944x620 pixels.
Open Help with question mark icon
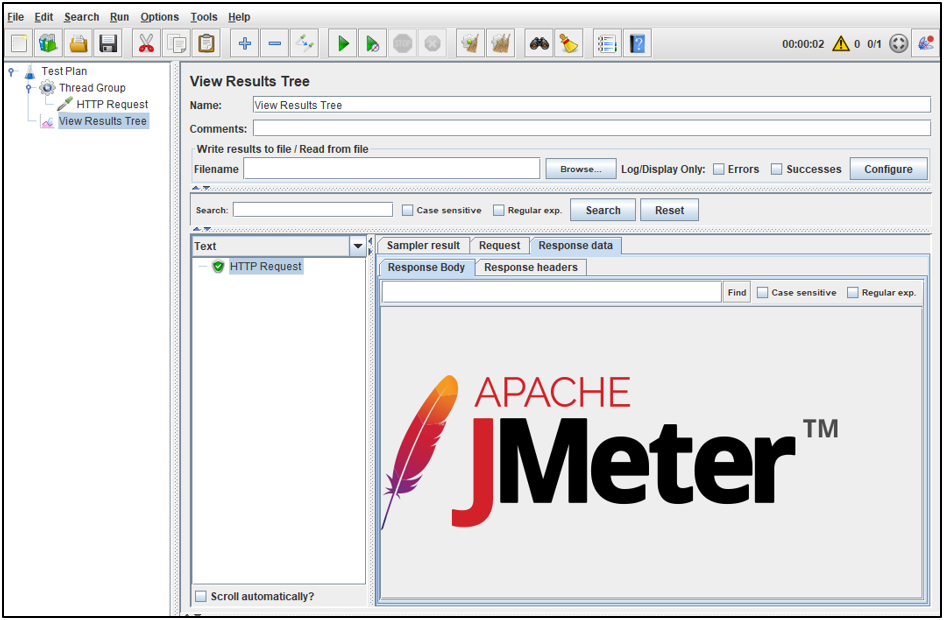point(637,44)
